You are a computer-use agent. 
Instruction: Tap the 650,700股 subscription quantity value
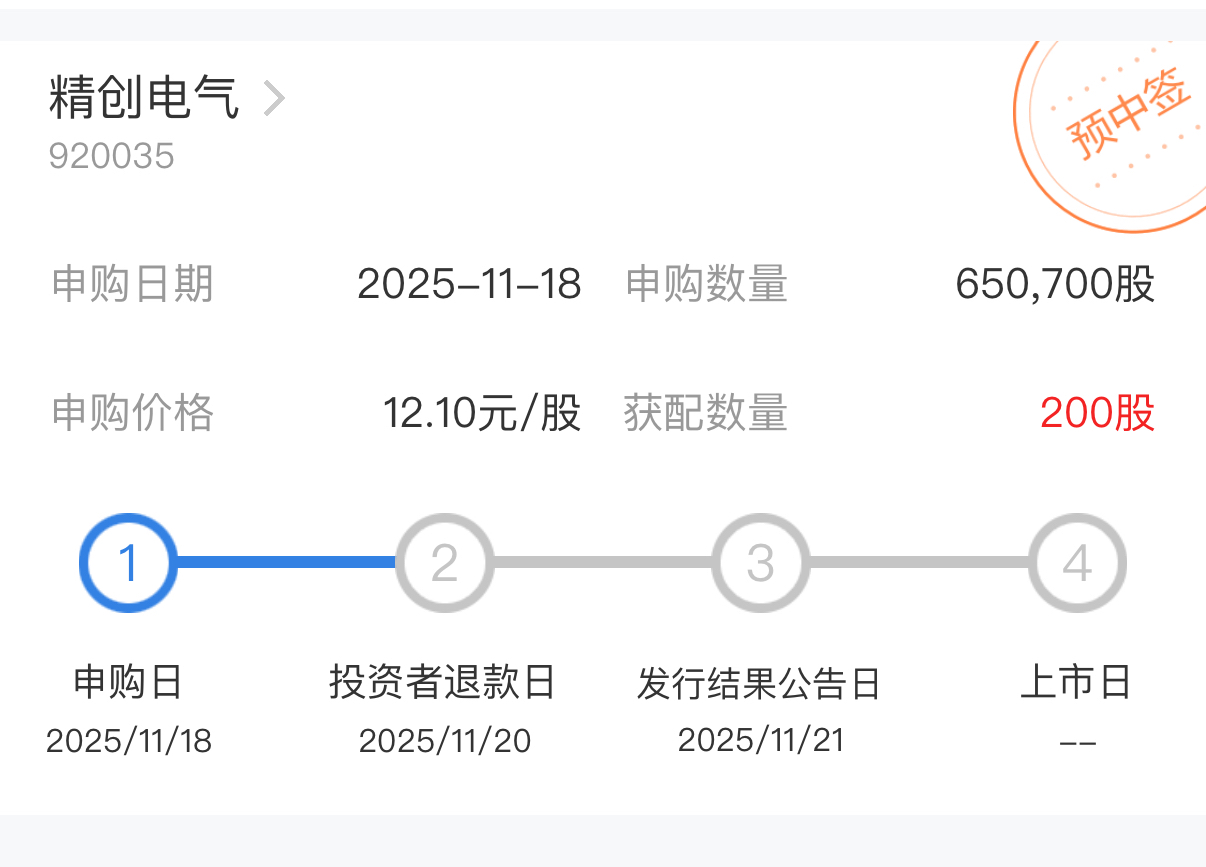tap(1055, 285)
